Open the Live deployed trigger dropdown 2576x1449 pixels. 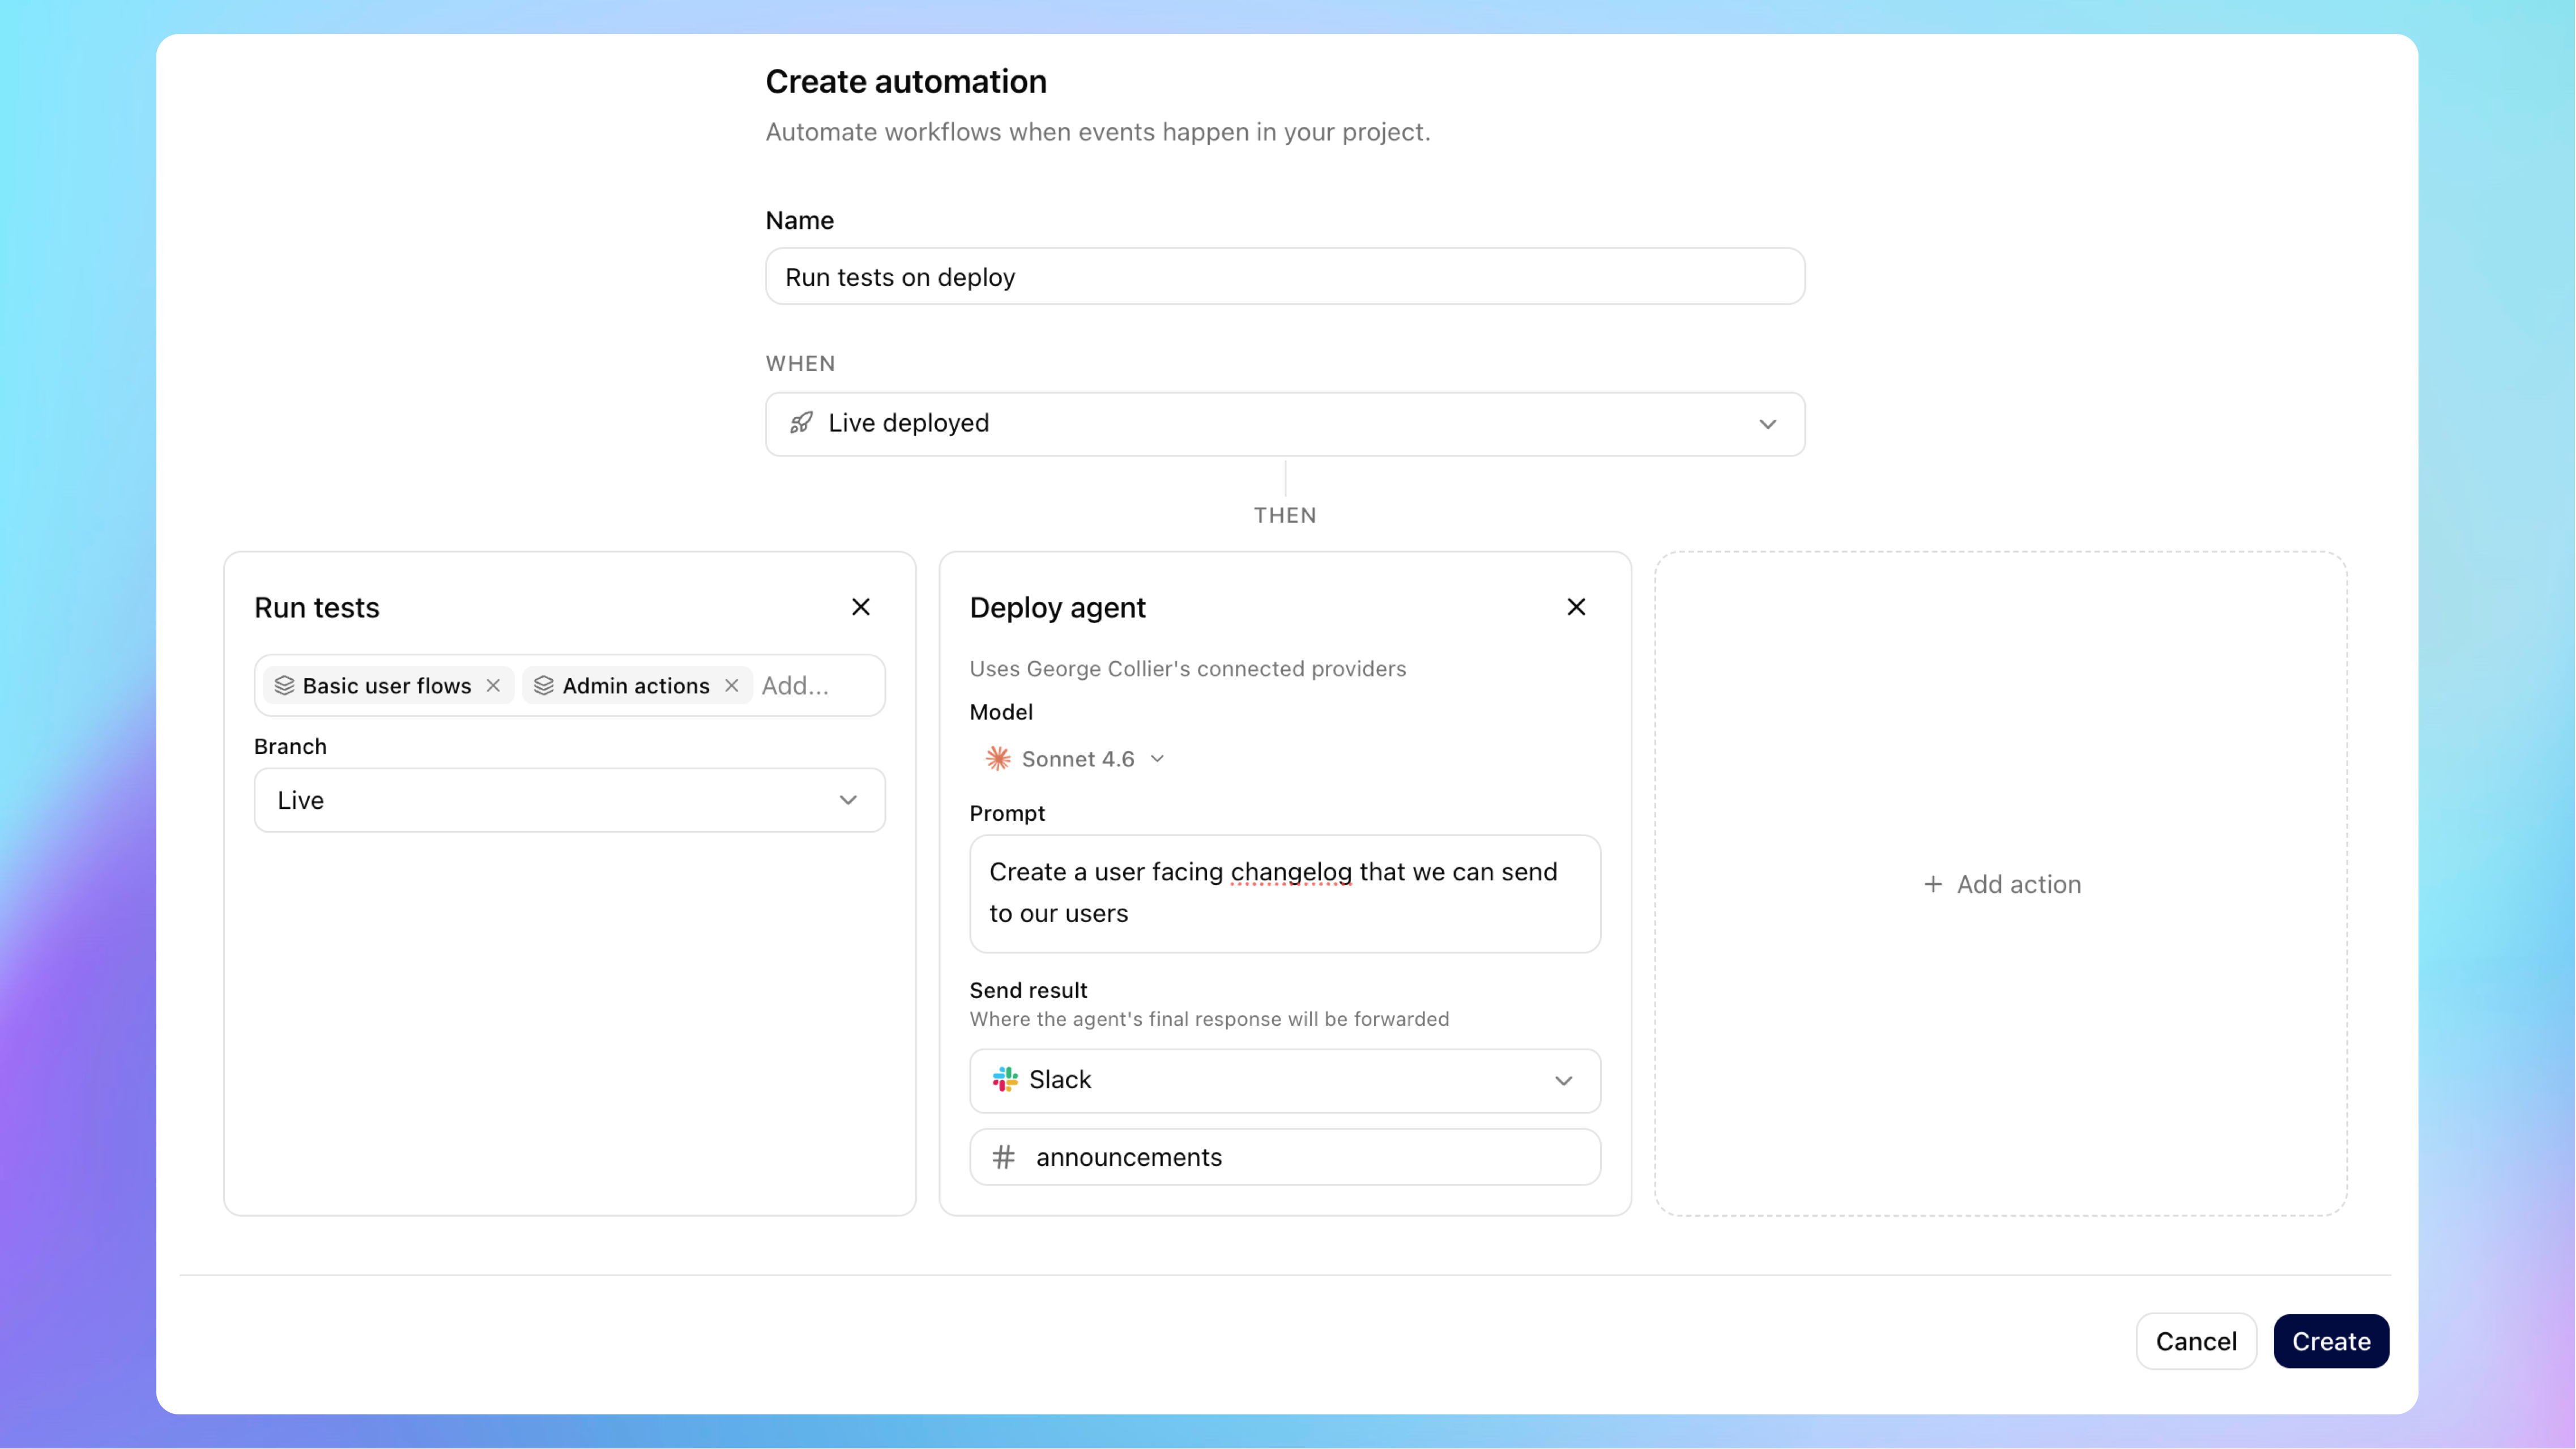pos(1767,424)
